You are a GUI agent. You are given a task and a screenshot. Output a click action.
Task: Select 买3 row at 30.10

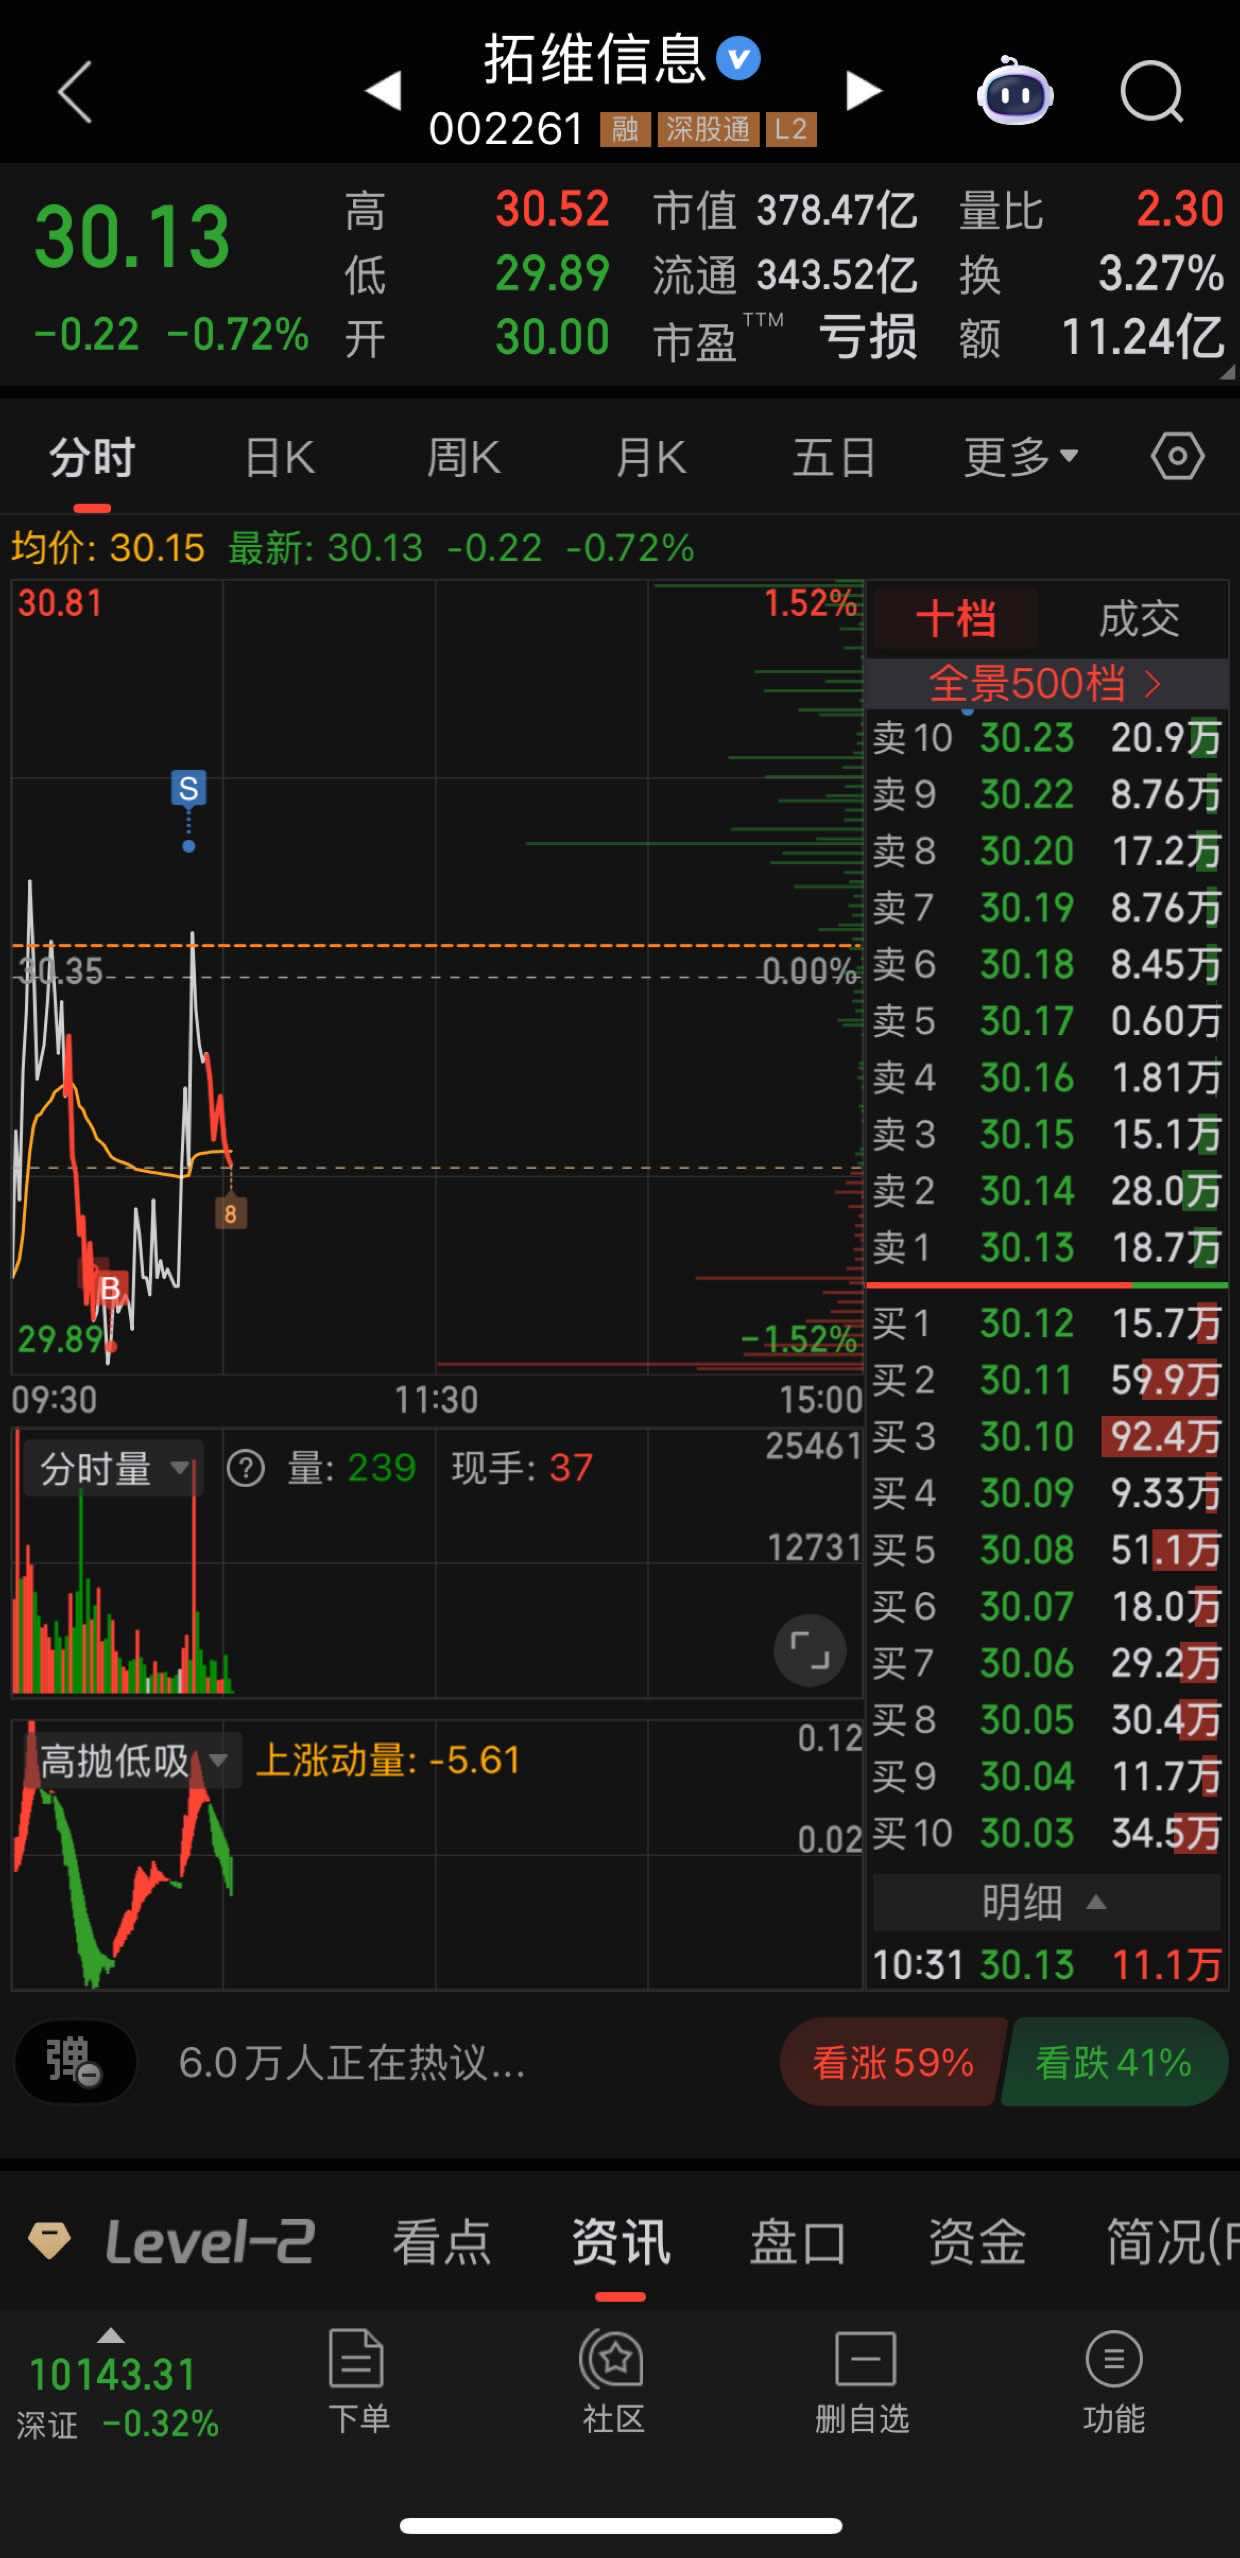pos(1046,1436)
